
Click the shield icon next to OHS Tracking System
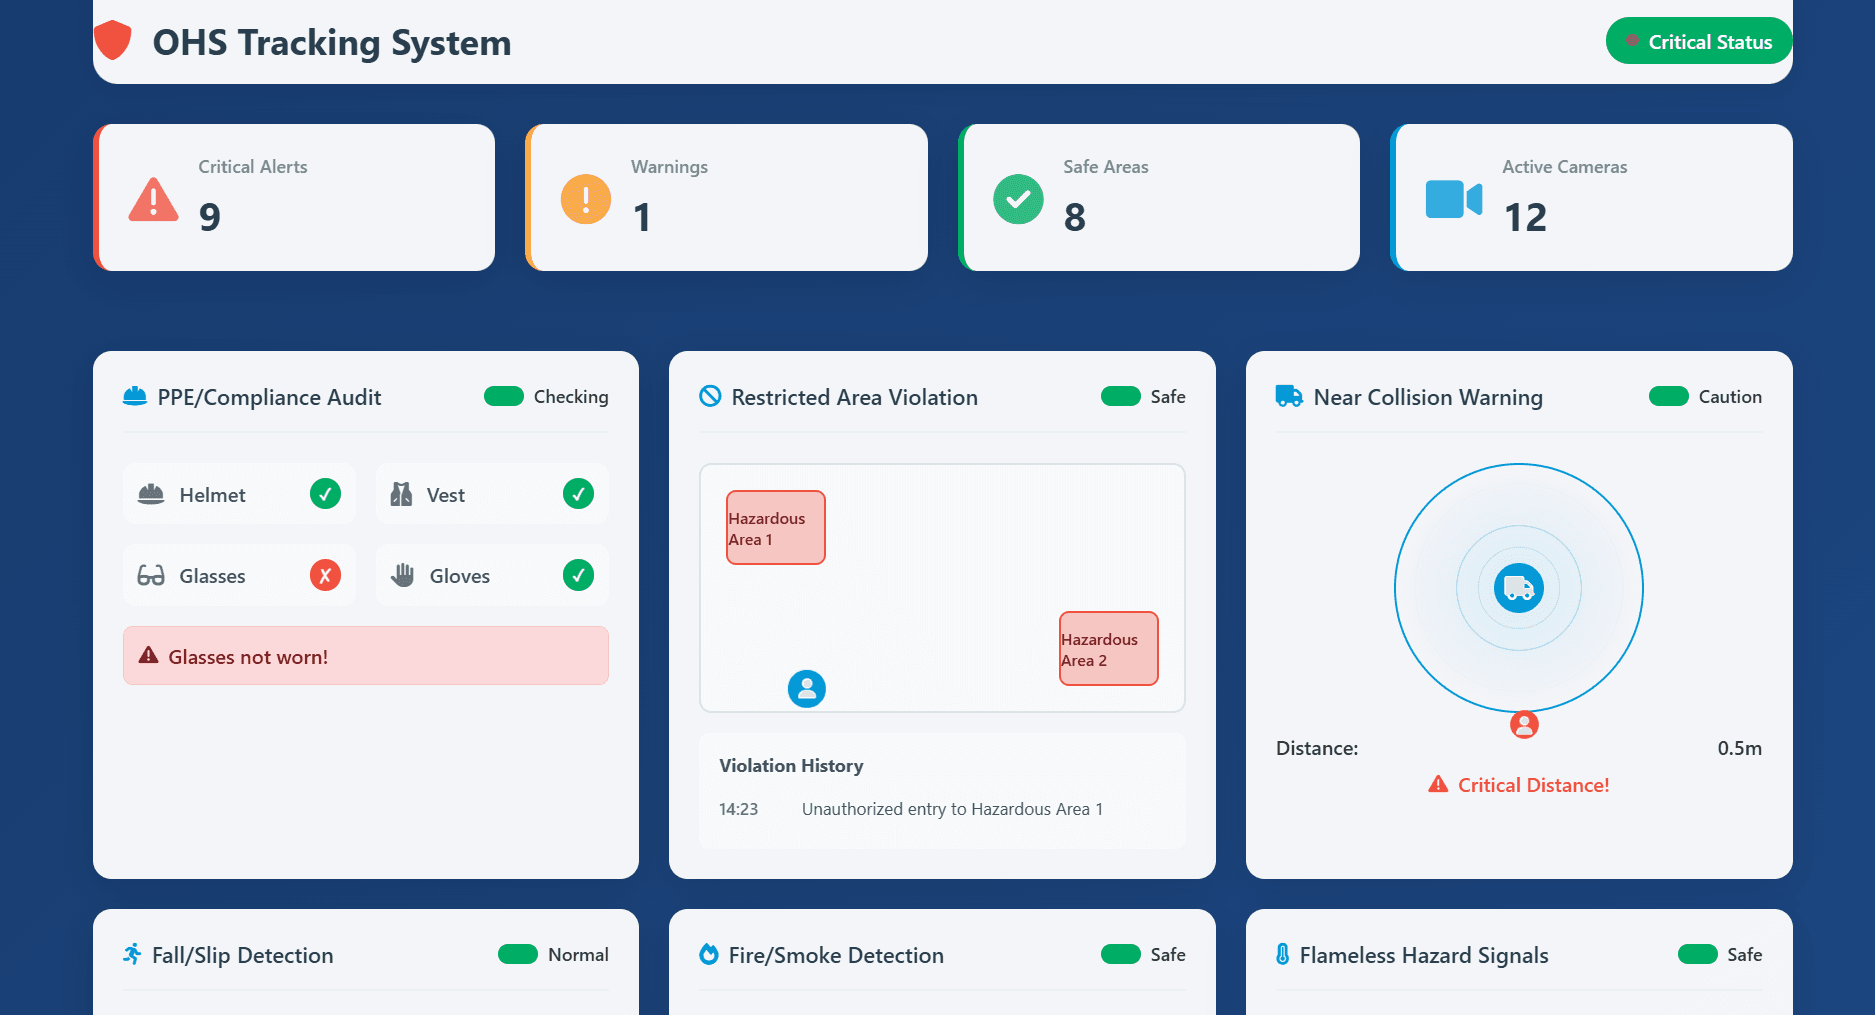pos(113,40)
